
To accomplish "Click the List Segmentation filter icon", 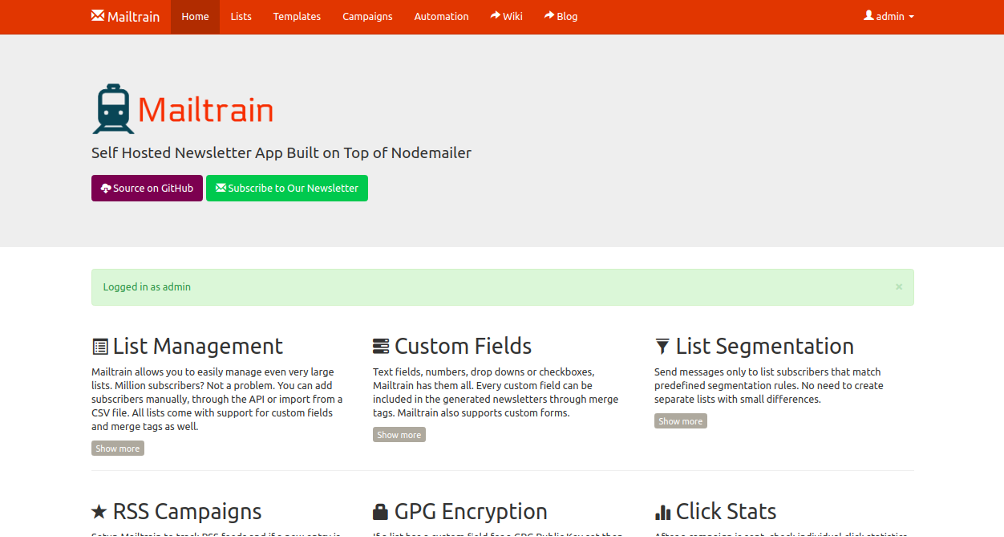I will 662,347.
